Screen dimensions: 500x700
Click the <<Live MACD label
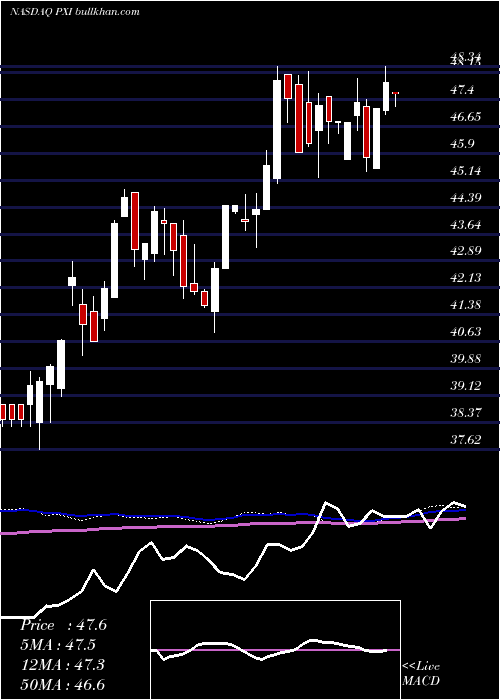click(x=421, y=674)
